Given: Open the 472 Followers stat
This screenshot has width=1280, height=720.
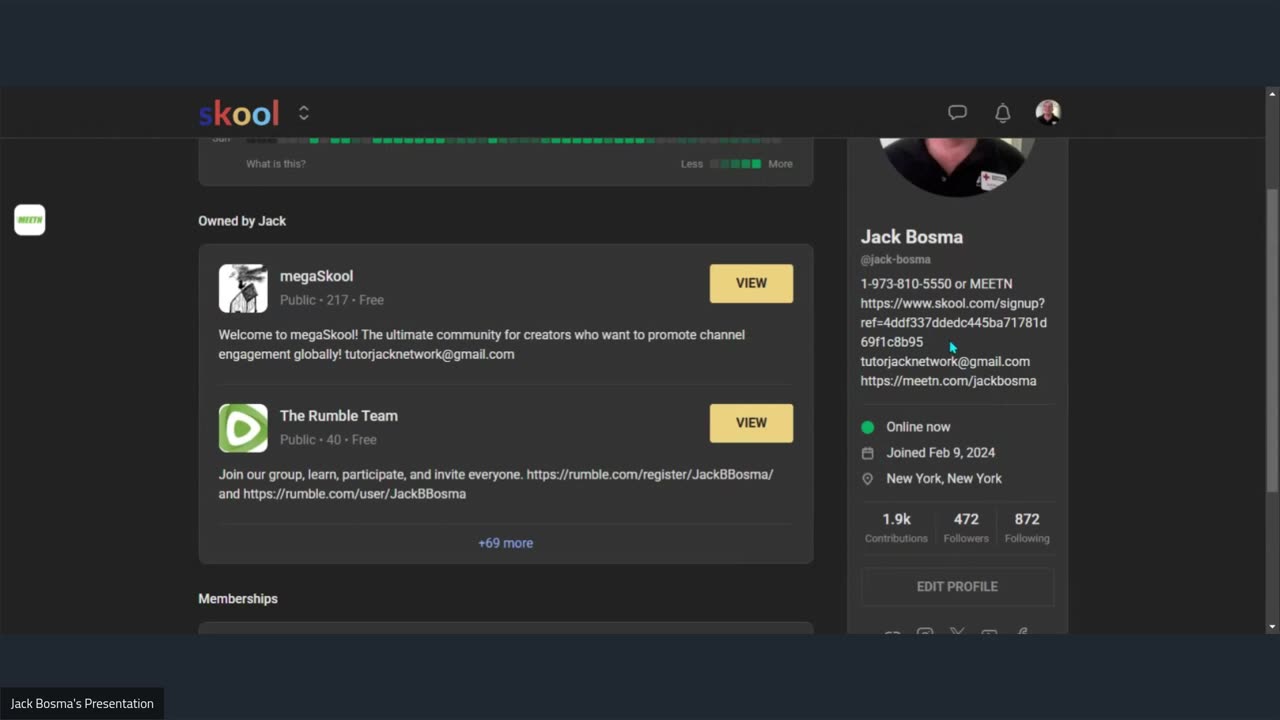Looking at the screenshot, I should 966,527.
